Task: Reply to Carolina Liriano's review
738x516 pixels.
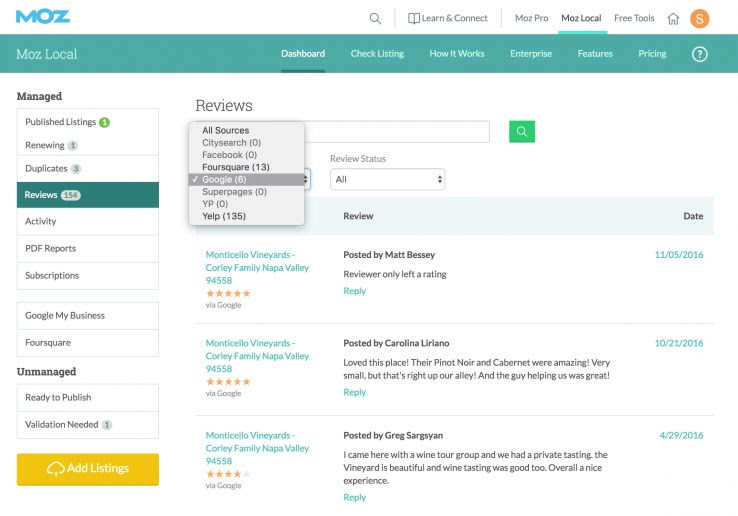Action: pyautogui.click(x=354, y=392)
